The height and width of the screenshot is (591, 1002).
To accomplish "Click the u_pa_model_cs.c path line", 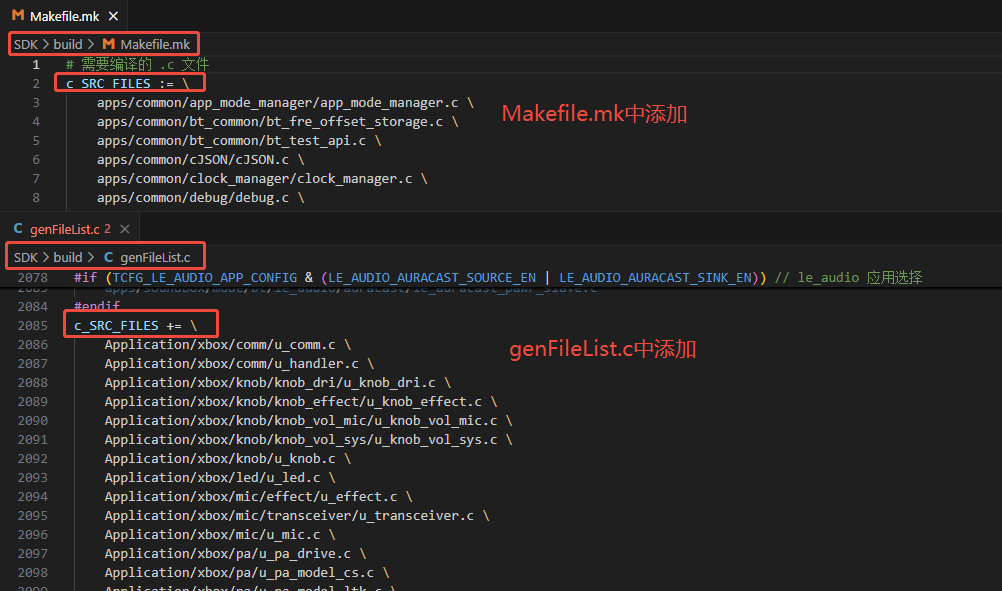I will pos(247,573).
